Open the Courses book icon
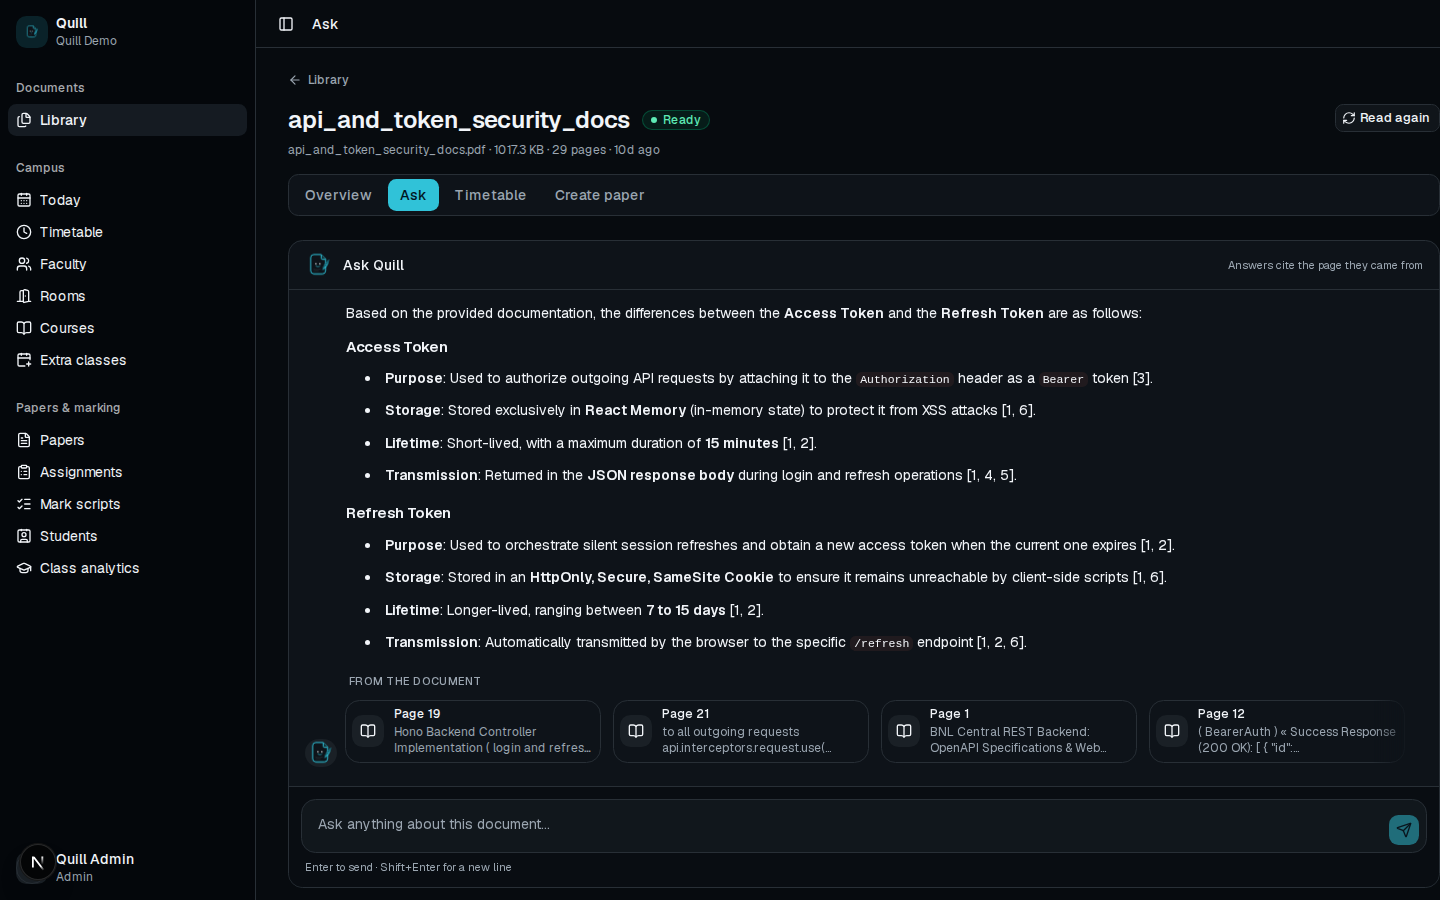 (24, 328)
